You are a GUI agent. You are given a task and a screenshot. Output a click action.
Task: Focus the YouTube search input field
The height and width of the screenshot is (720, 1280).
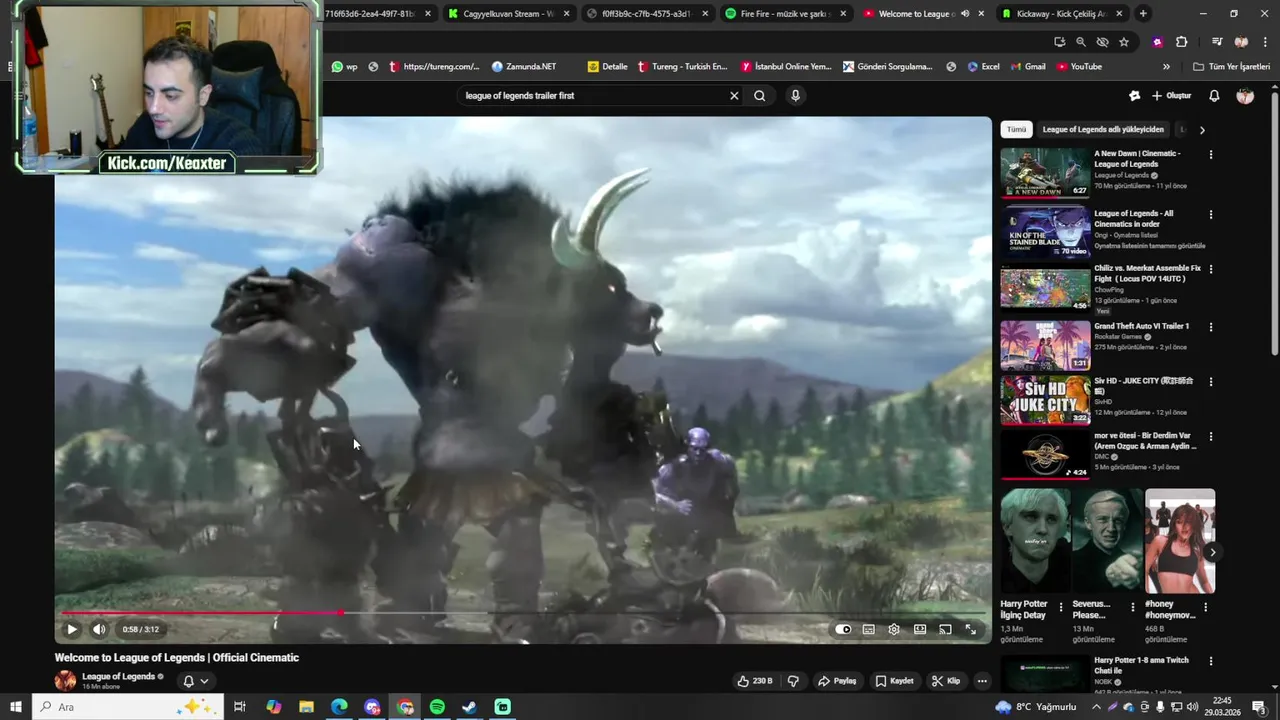pos(592,96)
